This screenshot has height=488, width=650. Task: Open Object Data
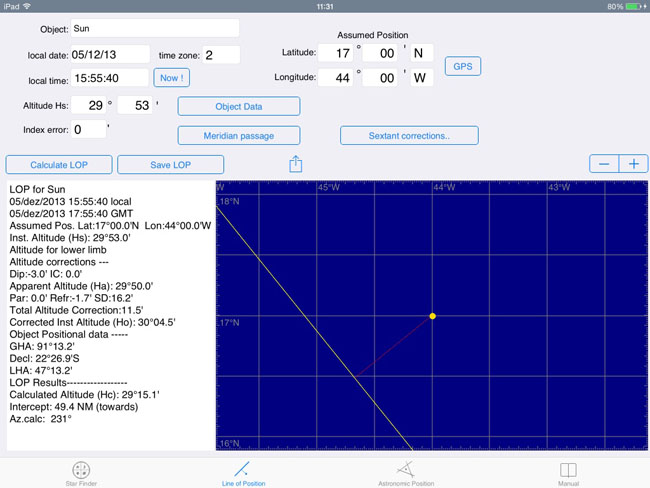(239, 107)
